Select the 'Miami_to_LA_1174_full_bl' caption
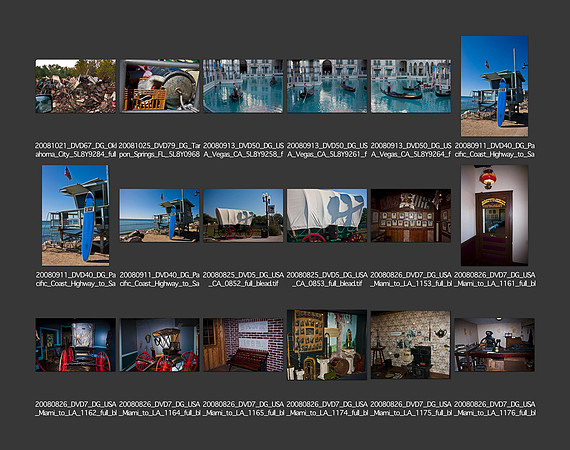Image resolution: width=570 pixels, height=450 pixels. [327, 409]
